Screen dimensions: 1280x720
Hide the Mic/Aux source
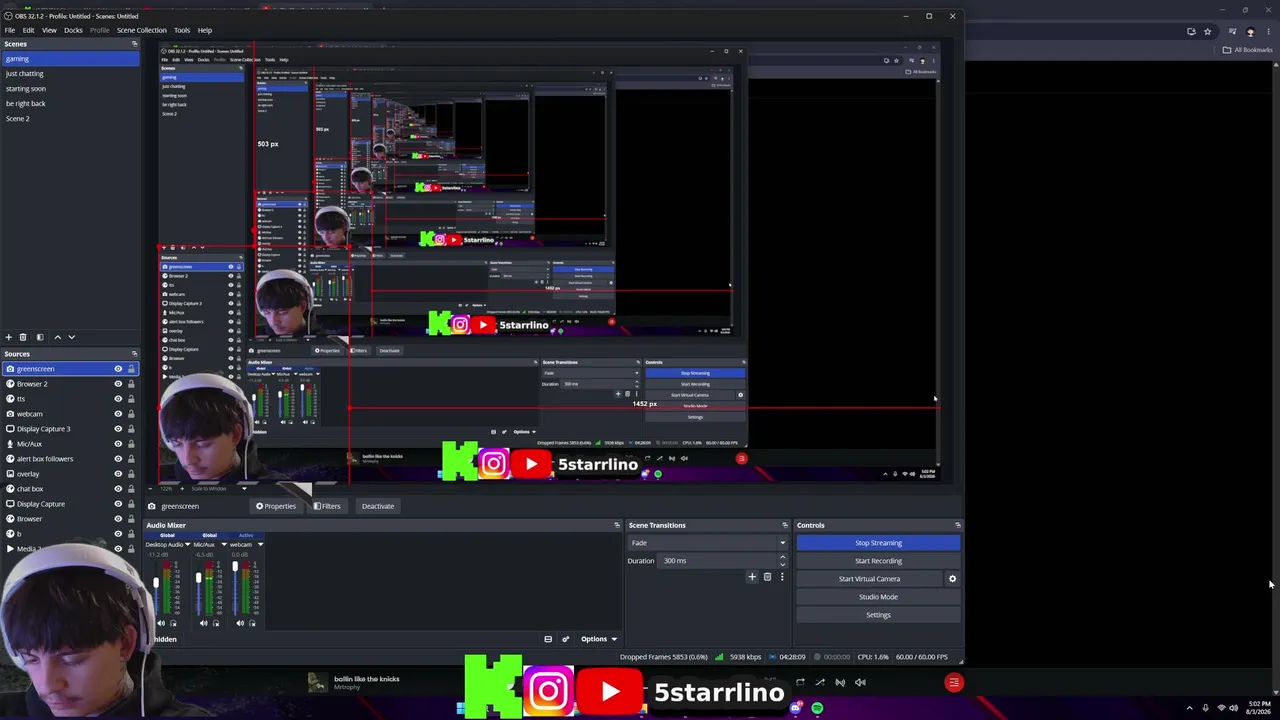(118, 444)
